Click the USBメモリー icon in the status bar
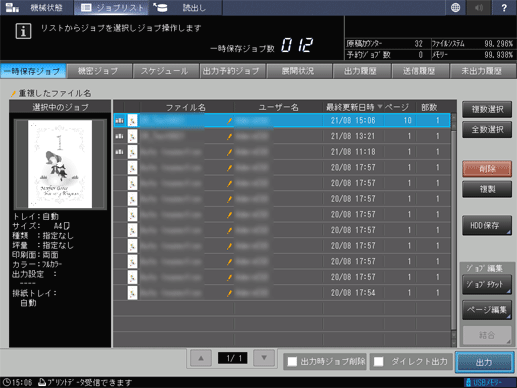517x388 pixels. (x=468, y=382)
